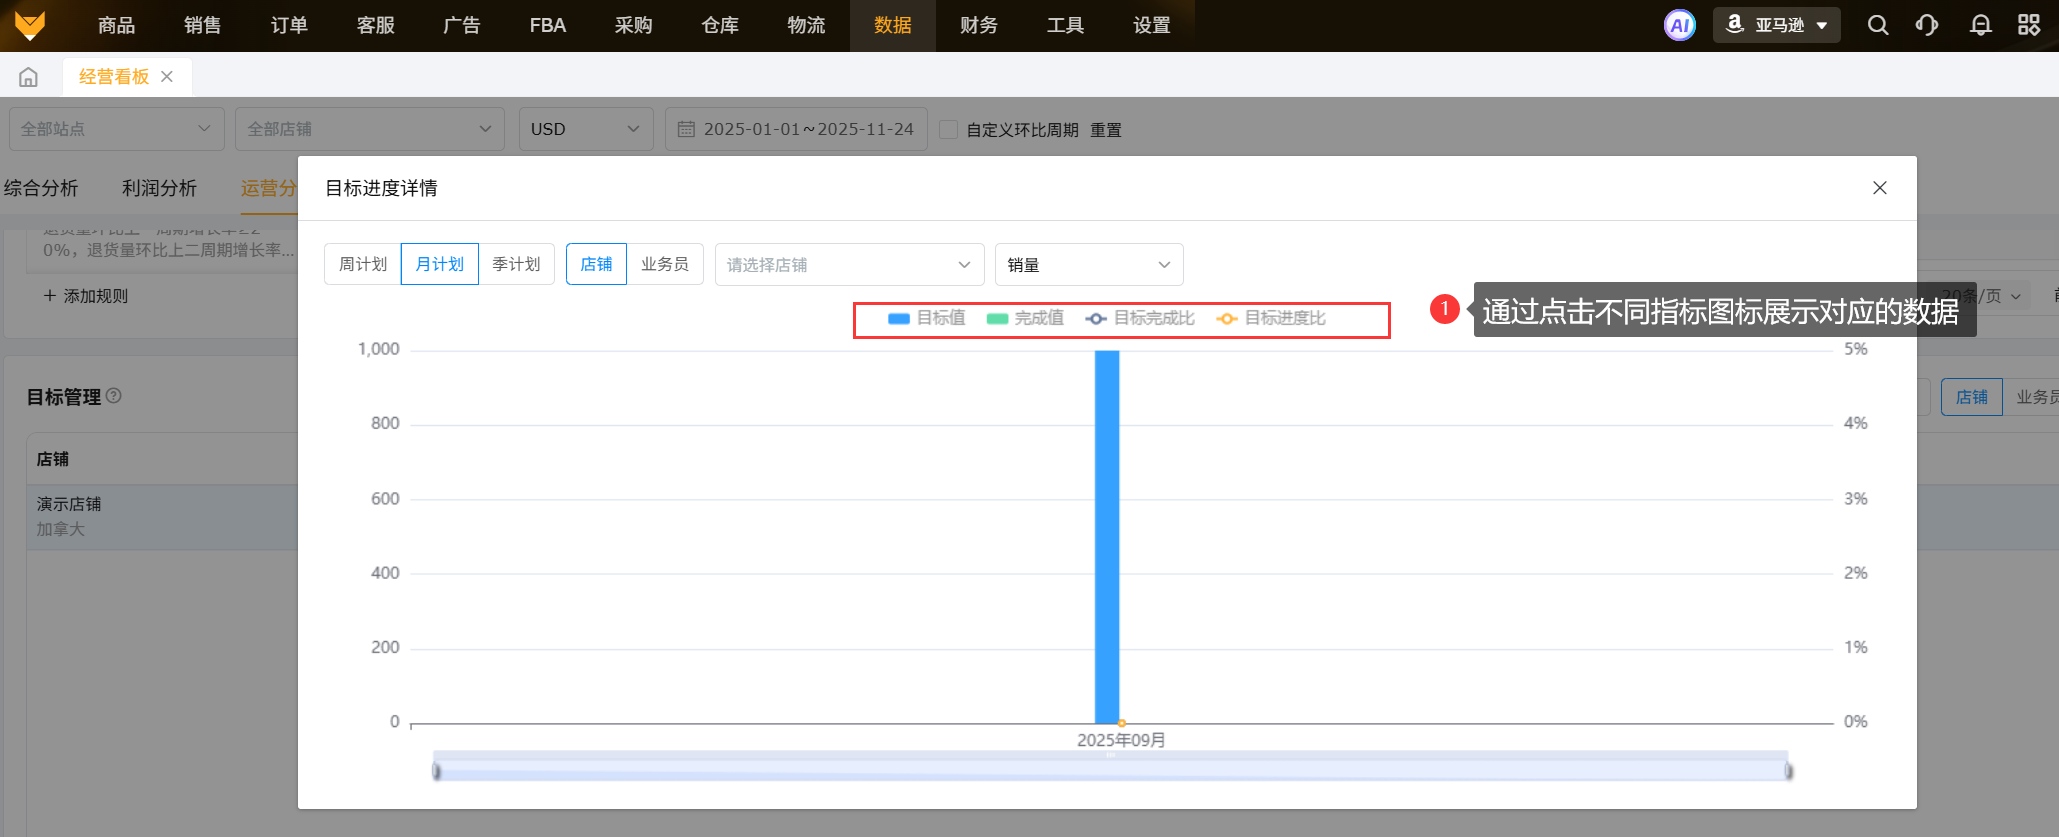Screen dimensions: 2059x837
Task: Open the 全部店铺 dropdown
Action: pyautogui.click(x=370, y=129)
